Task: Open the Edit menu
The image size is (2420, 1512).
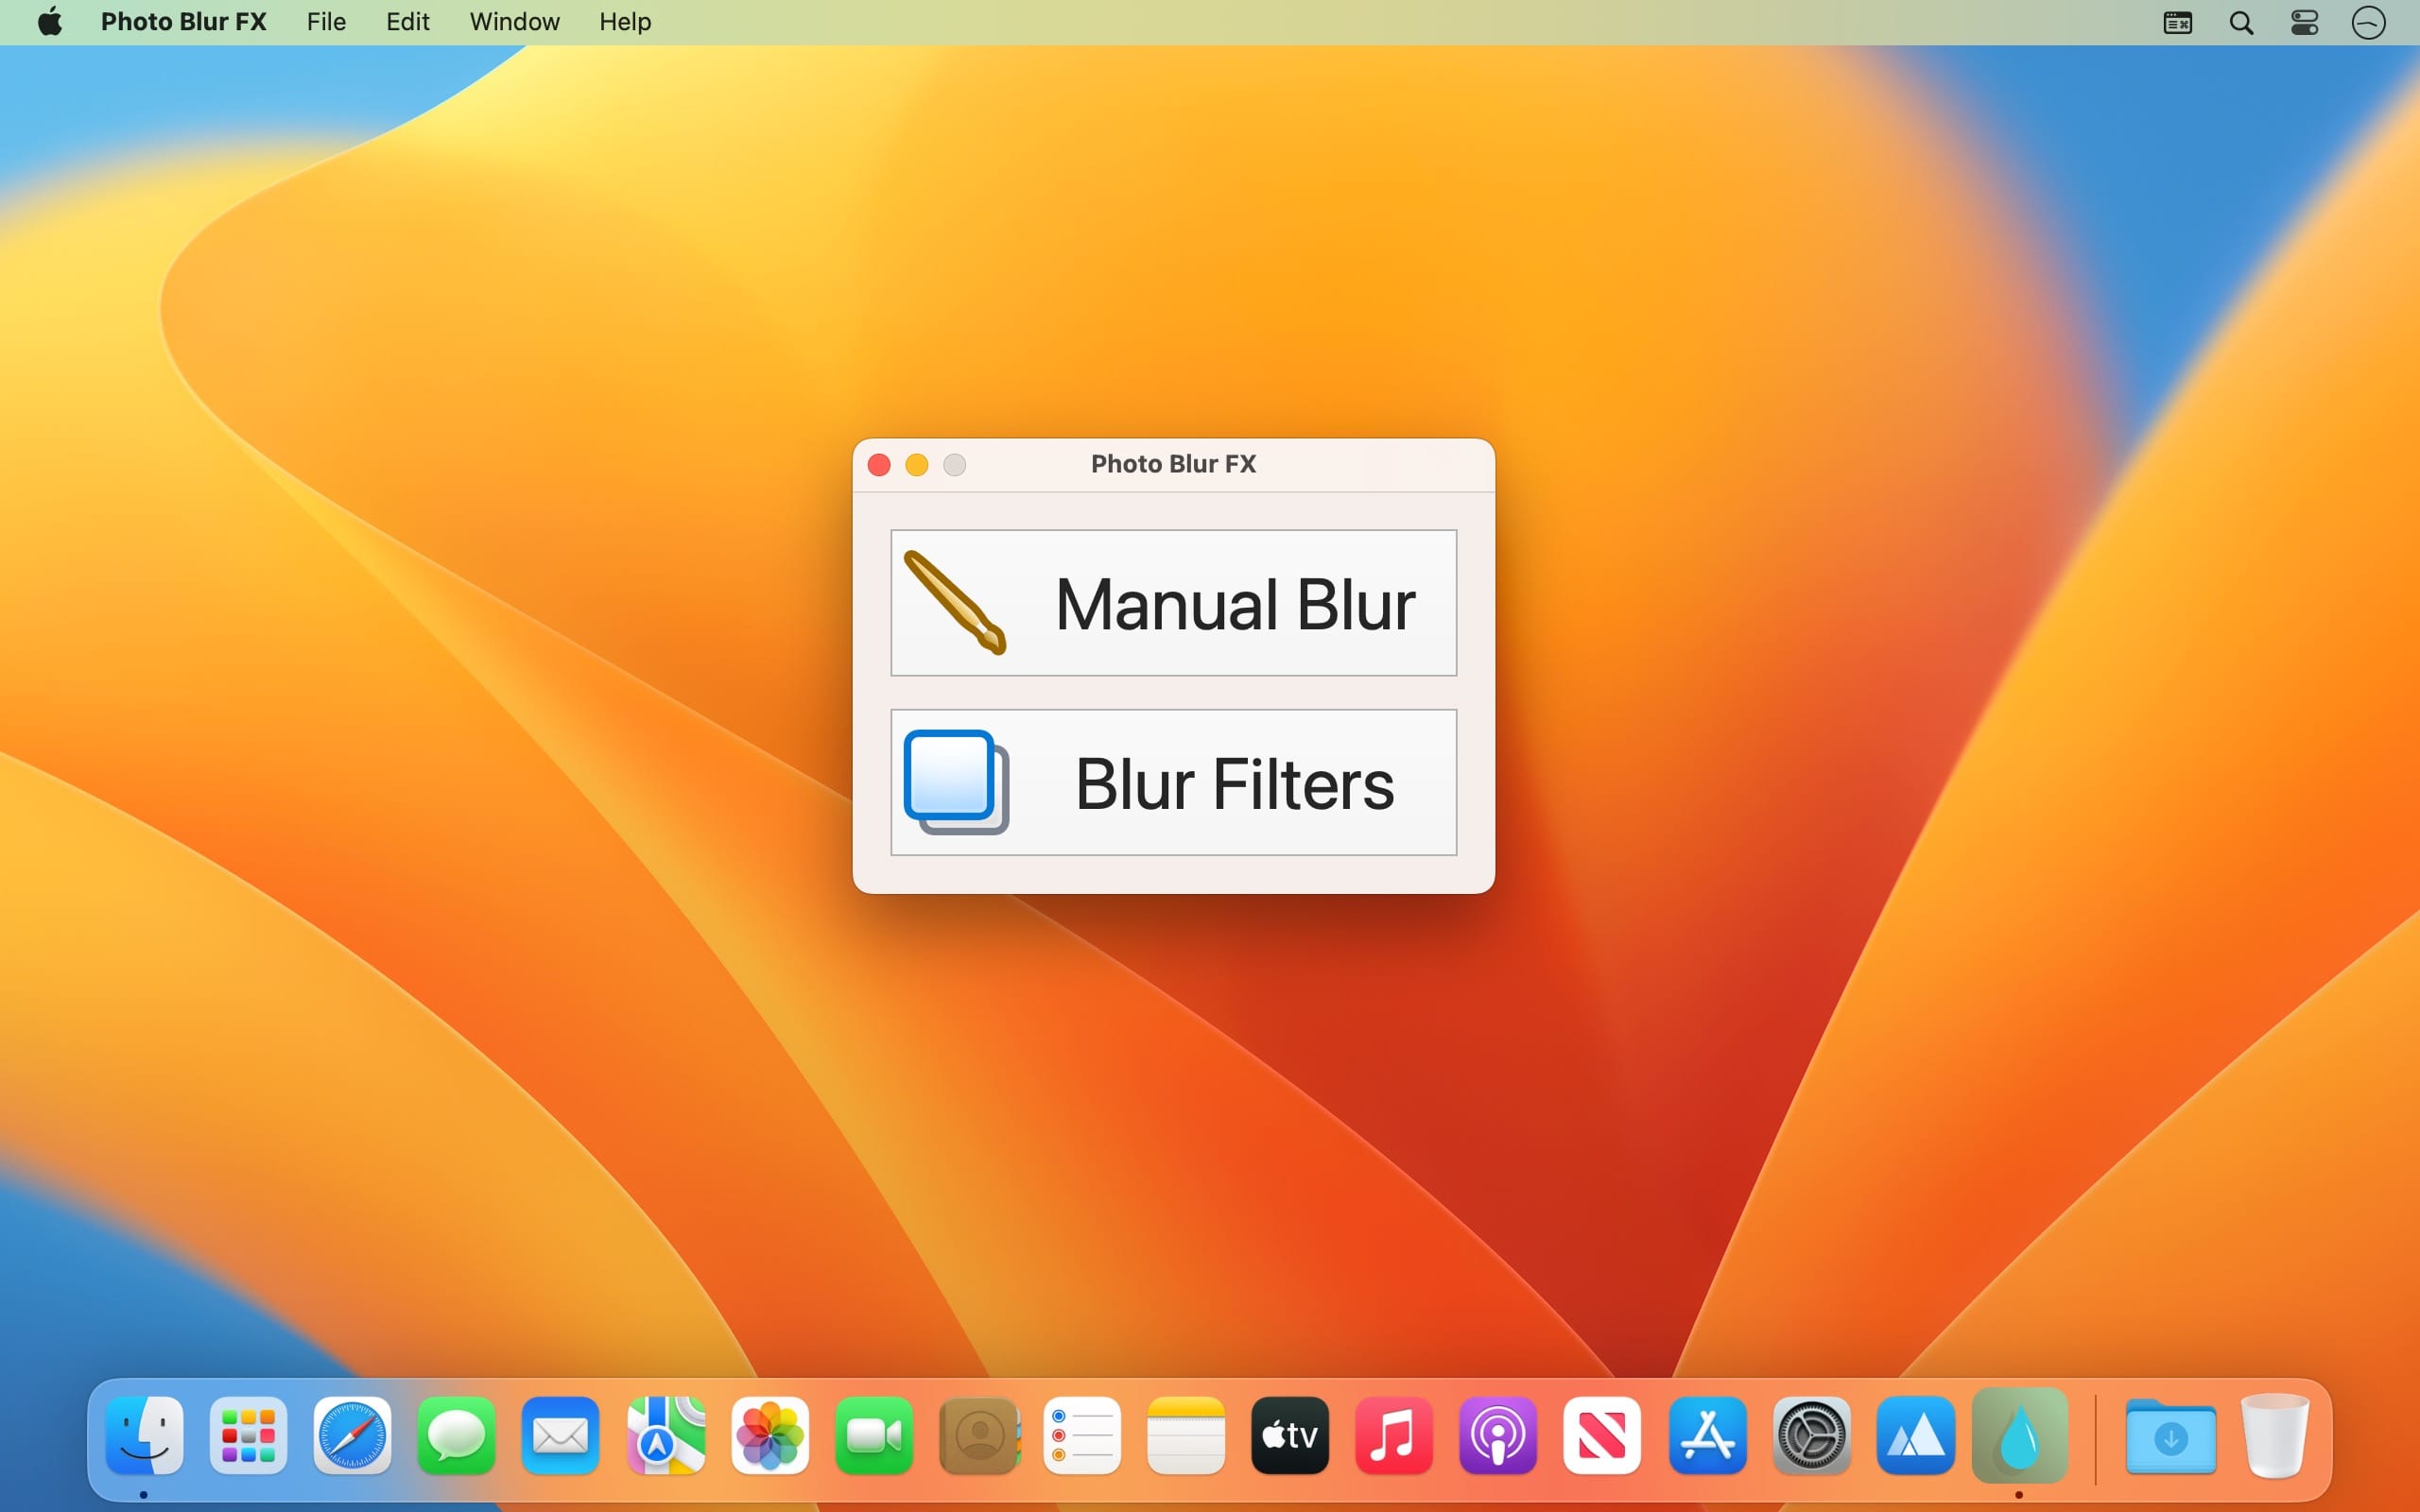Action: 407,22
